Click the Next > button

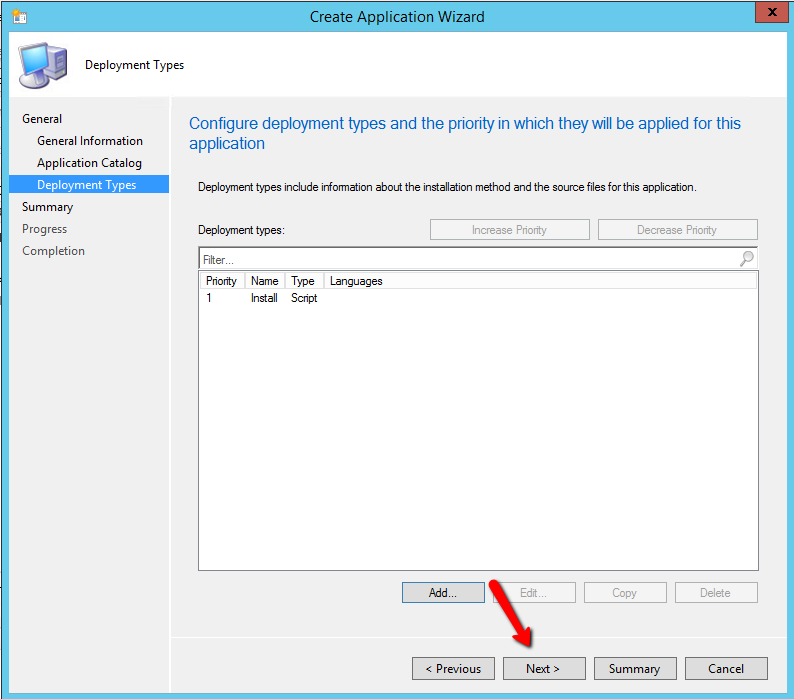click(x=543, y=669)
